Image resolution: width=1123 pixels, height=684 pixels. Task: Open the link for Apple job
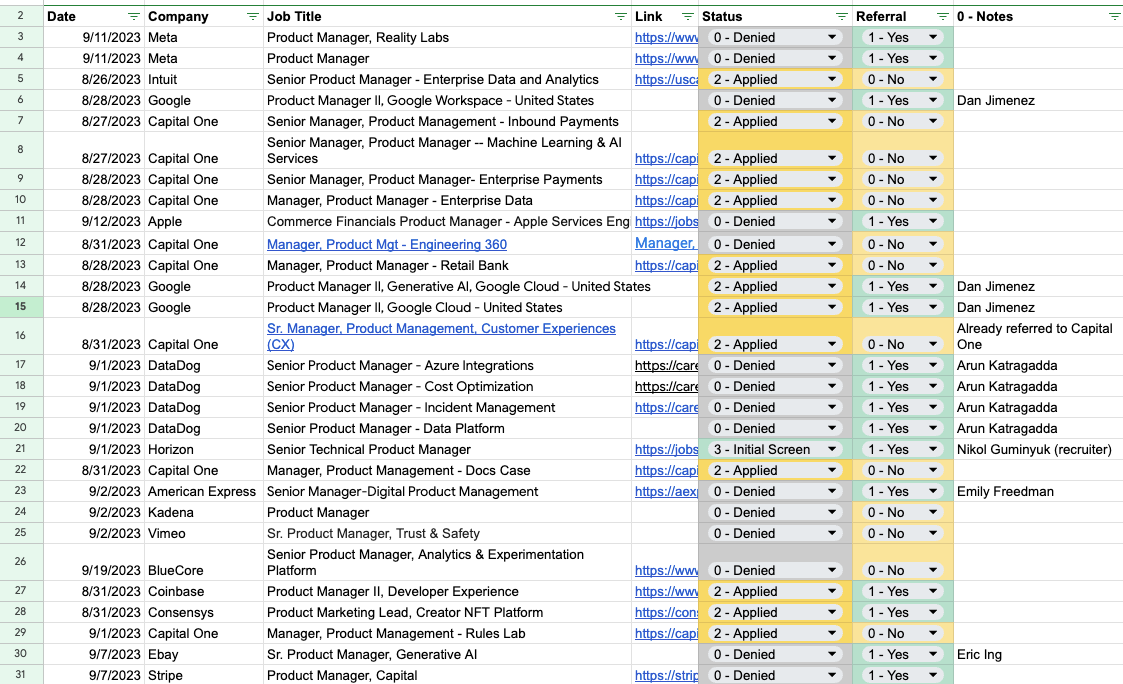(x=666, y=222)
